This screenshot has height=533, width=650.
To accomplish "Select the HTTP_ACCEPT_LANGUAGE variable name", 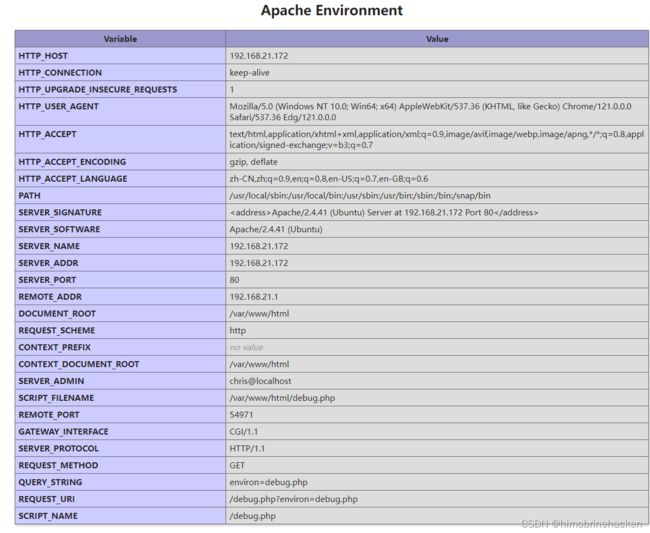I will 73,179.
